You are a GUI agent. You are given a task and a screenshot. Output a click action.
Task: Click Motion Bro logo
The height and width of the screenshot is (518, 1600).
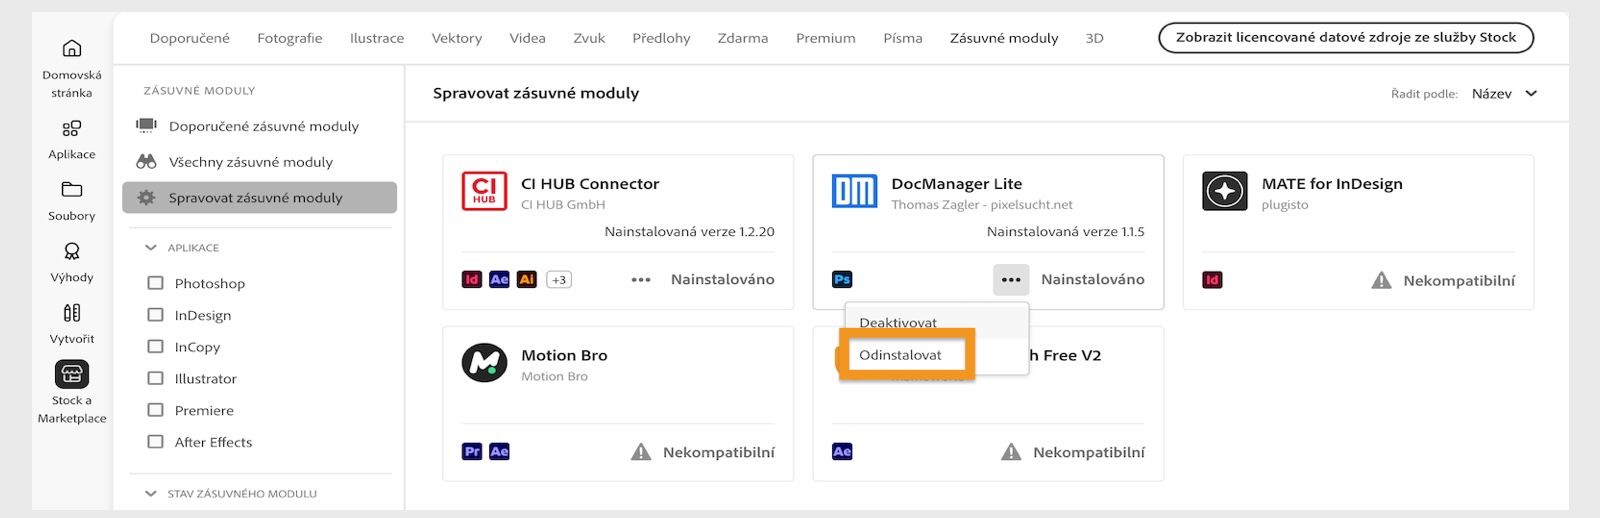[x=484, y=363]
